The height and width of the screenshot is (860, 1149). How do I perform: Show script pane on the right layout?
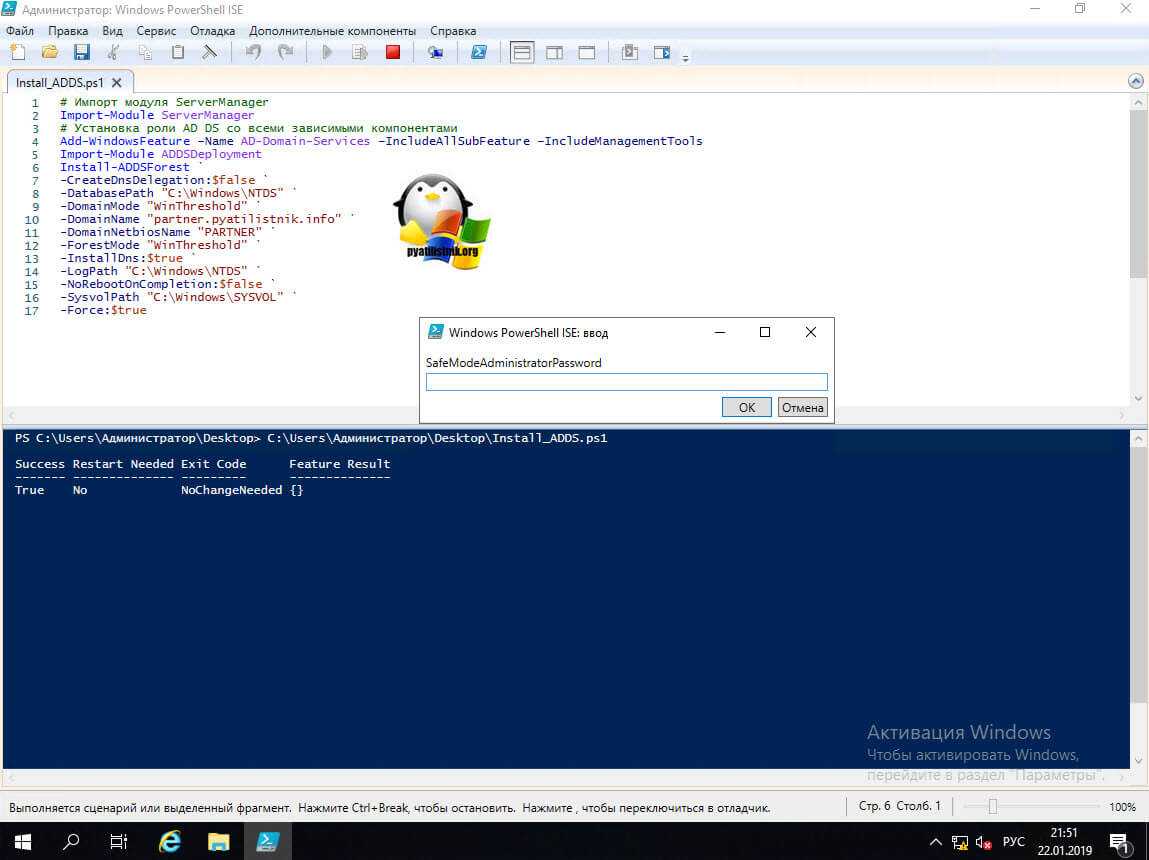point(554,53)
